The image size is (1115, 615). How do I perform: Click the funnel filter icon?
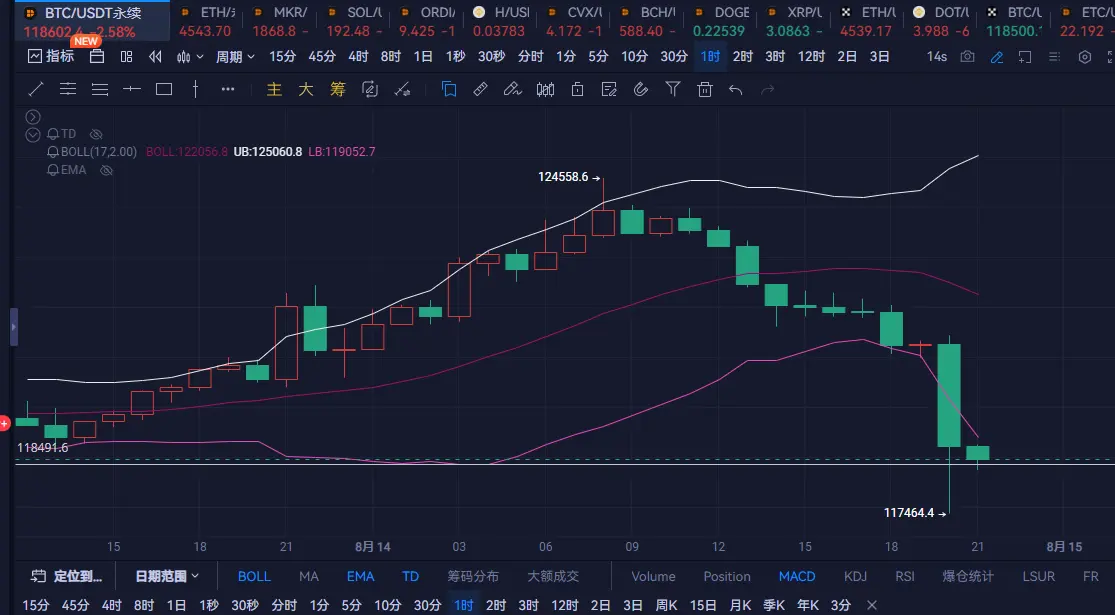coord(673,89)
